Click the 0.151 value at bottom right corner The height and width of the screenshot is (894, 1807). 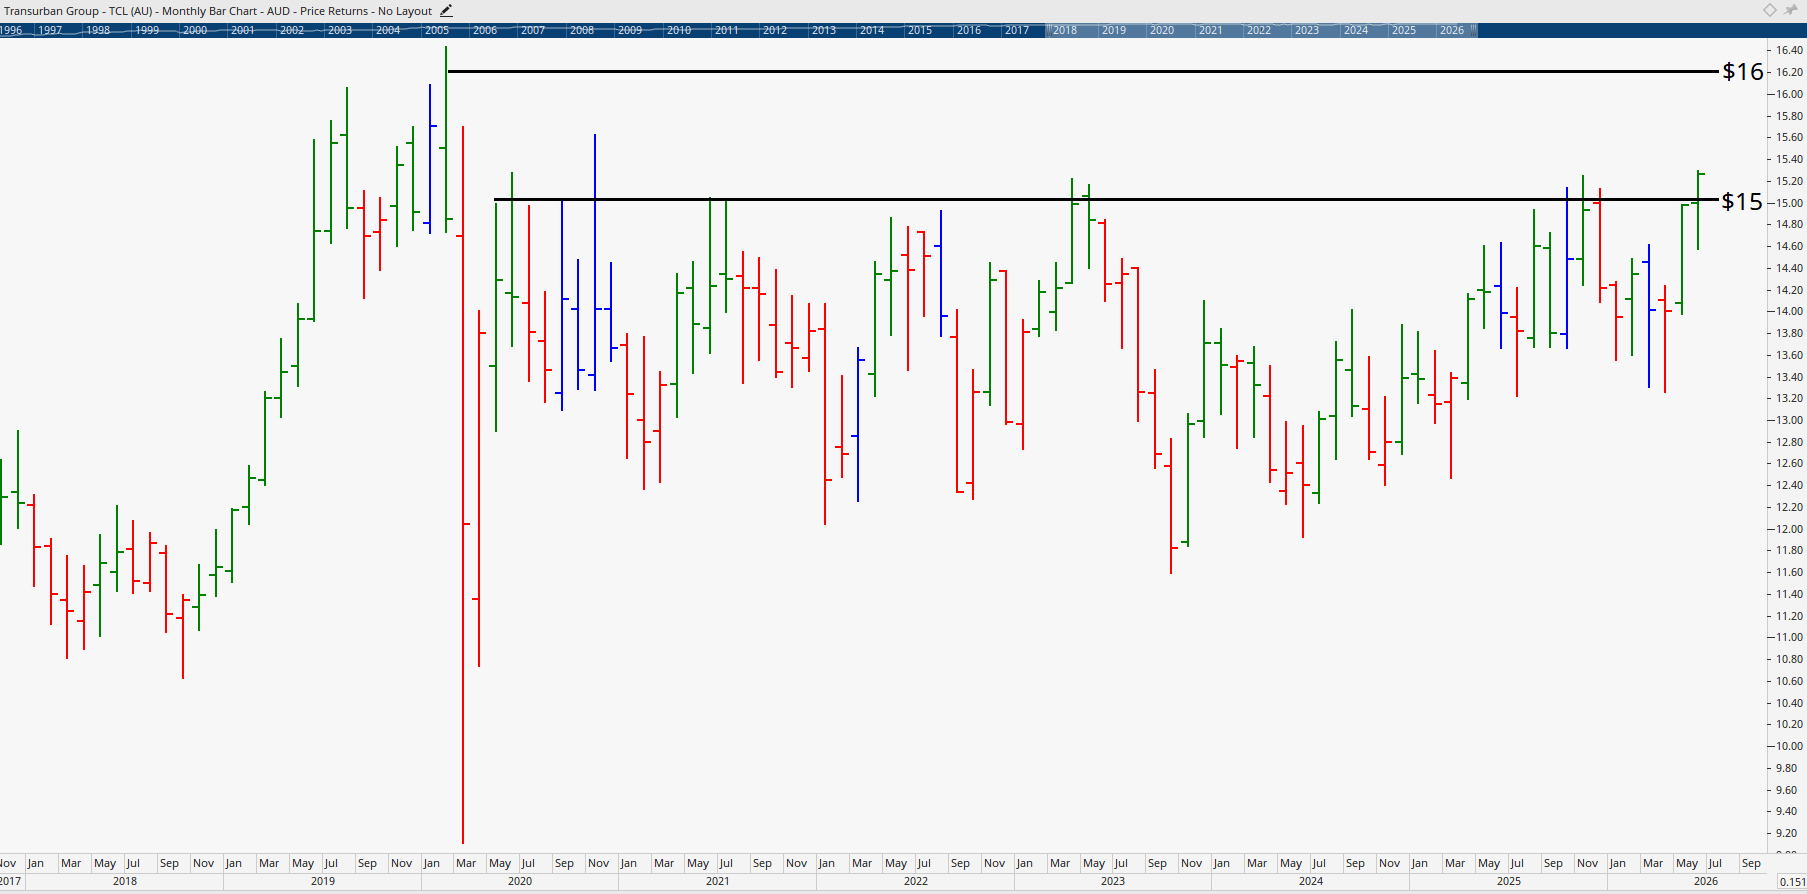coord(1792,882)
